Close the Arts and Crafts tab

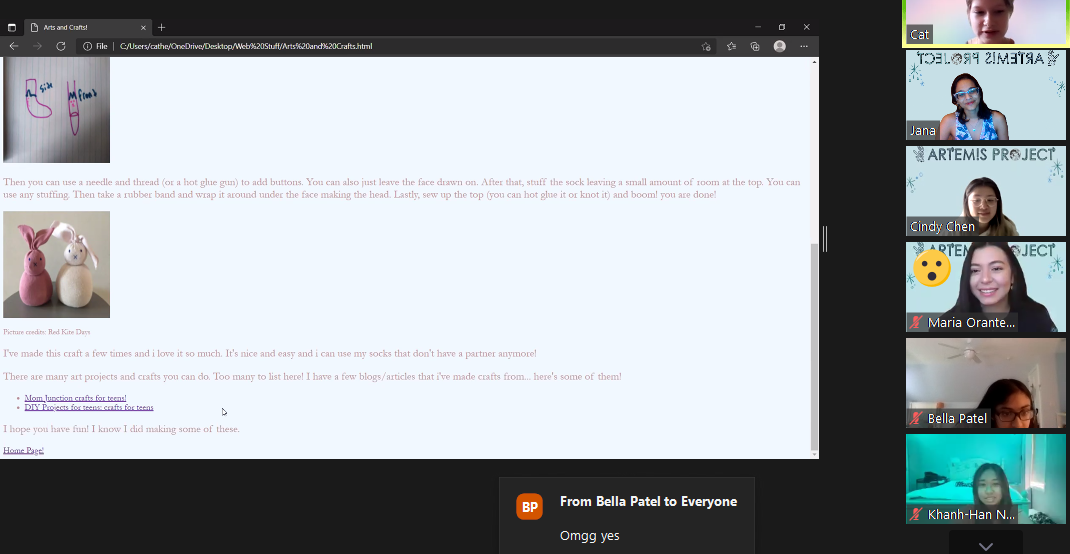[143, 27]
